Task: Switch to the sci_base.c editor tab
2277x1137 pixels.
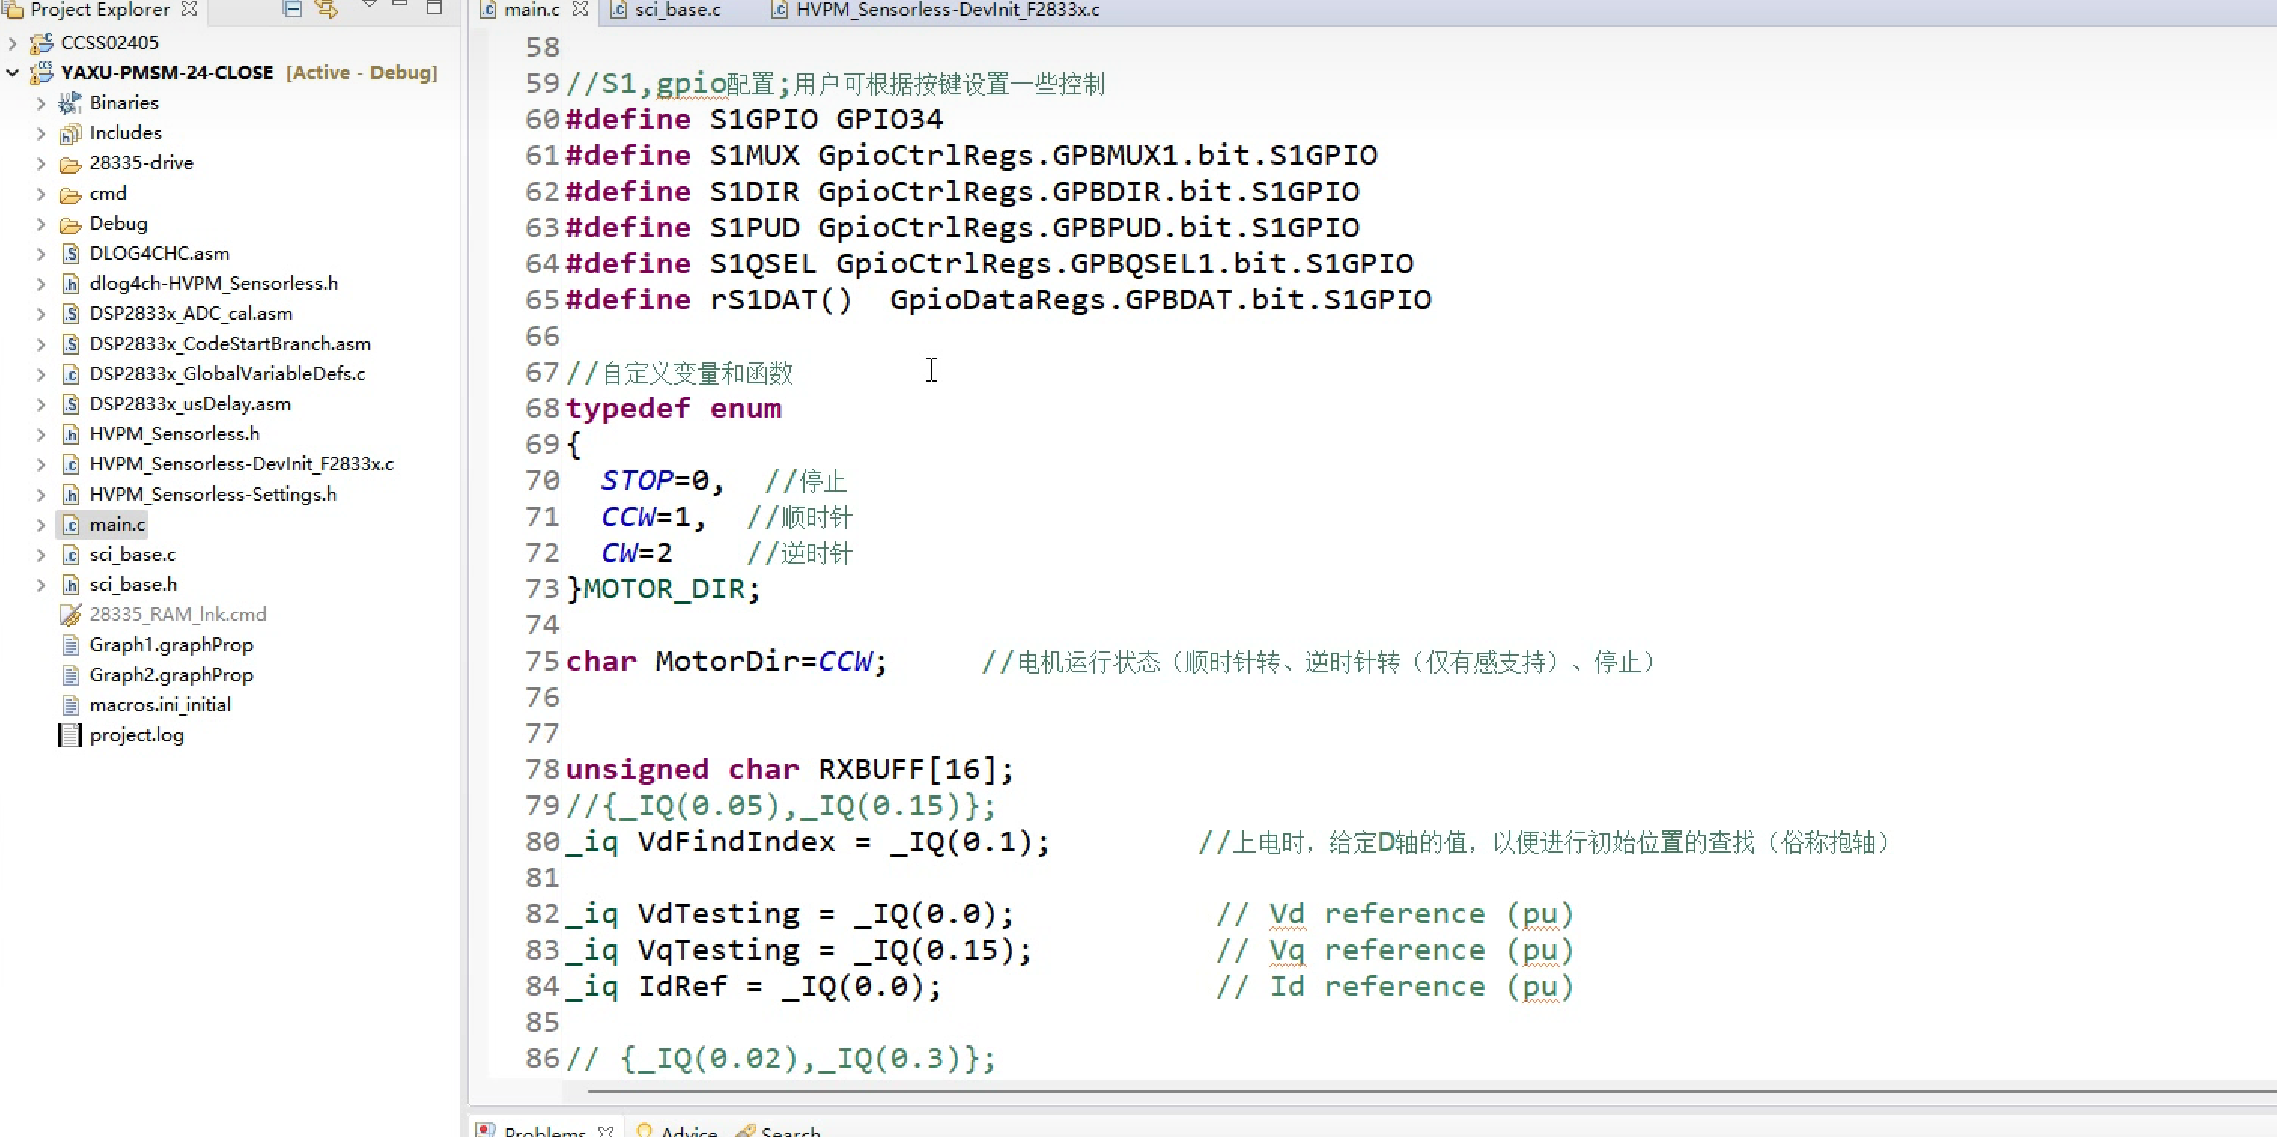Action: coord(676,10)
